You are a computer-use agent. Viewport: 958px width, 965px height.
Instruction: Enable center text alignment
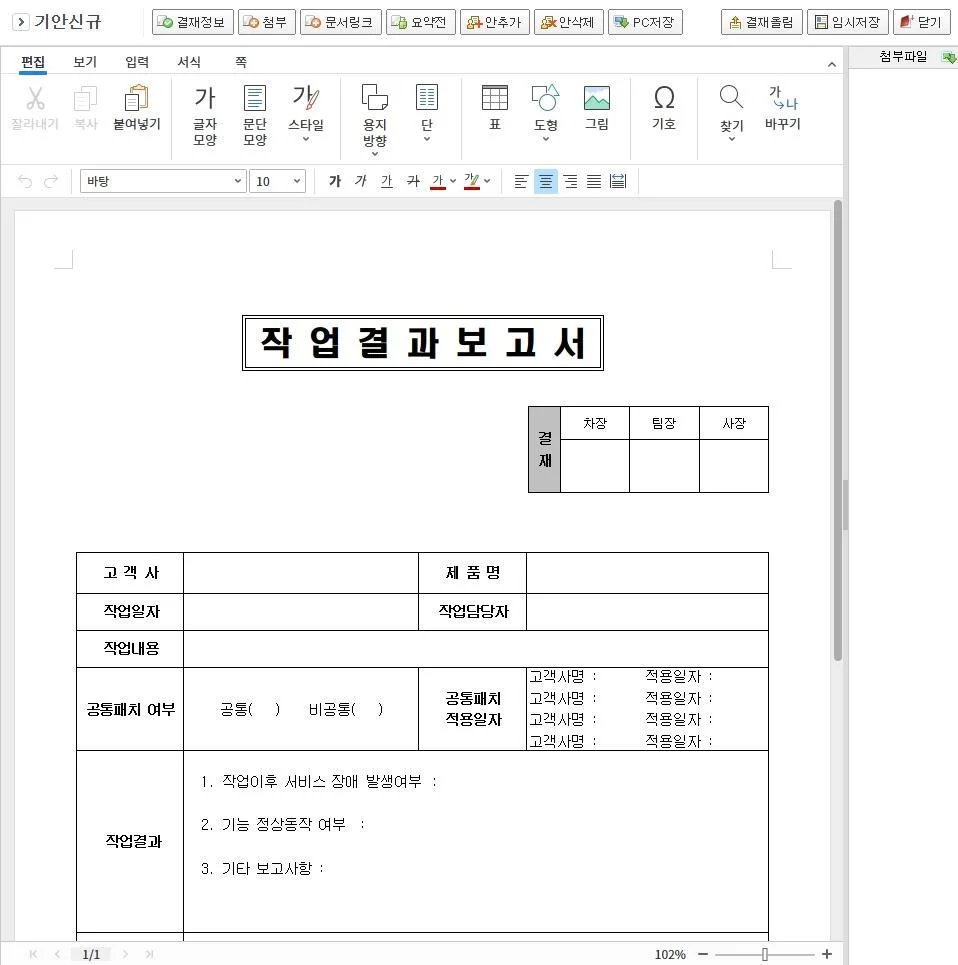click(546, 181)
